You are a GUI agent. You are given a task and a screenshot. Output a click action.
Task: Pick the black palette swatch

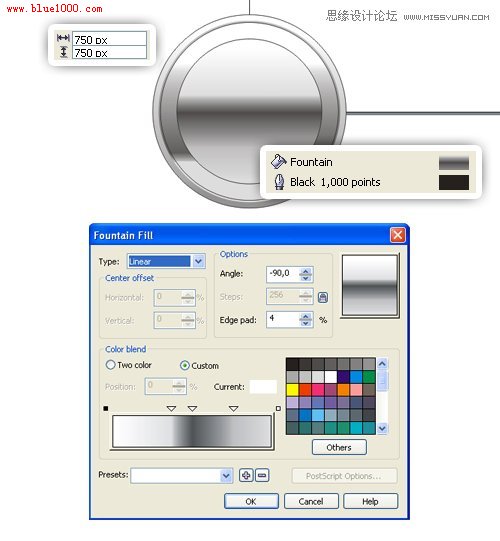(293, 364)
